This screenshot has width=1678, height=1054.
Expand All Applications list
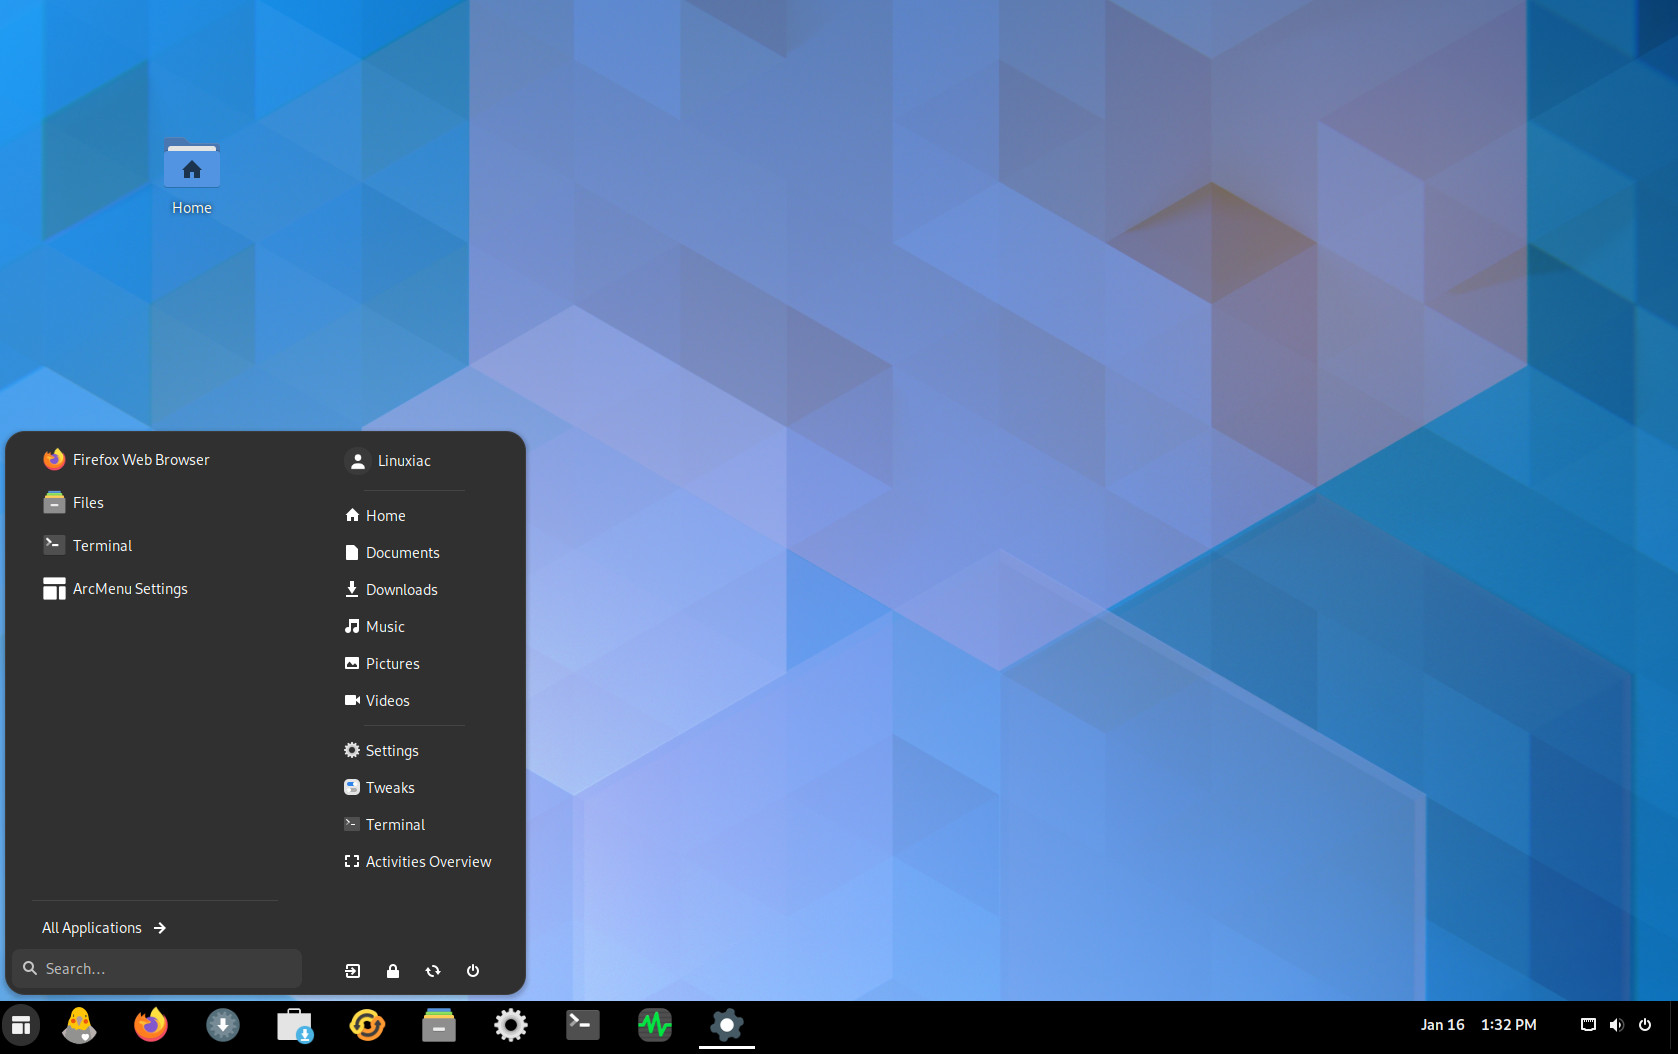click(x=104, y=928)
